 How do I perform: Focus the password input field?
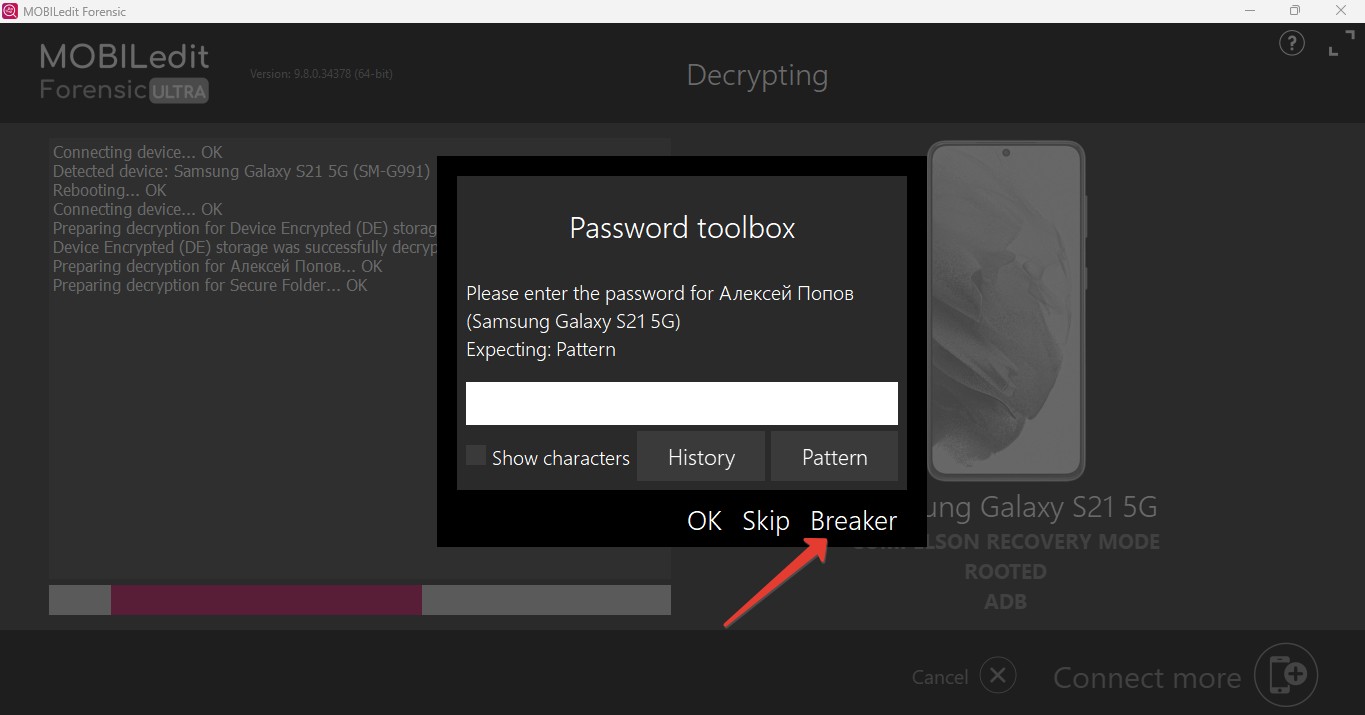click(x=682, y=403)
